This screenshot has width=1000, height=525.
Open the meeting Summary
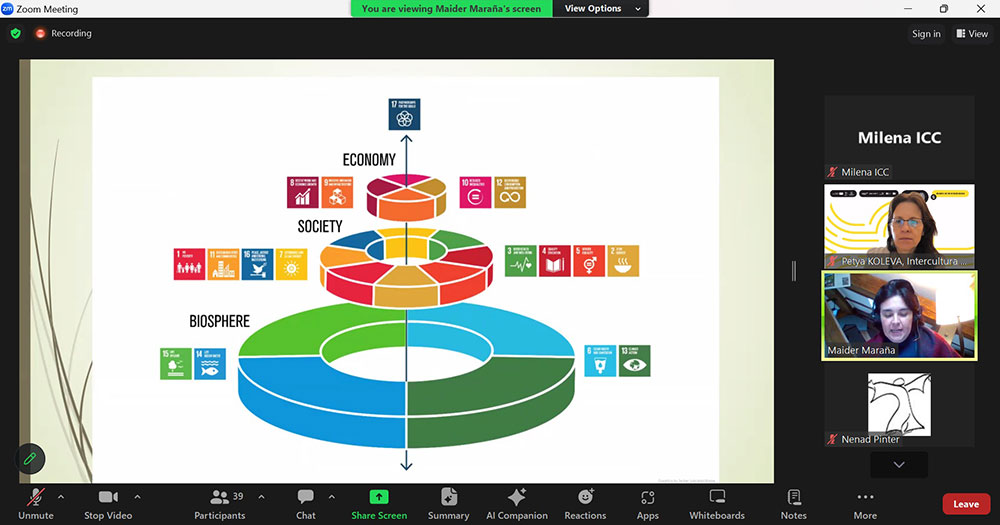pyautogui.click(x=448, y=498)
